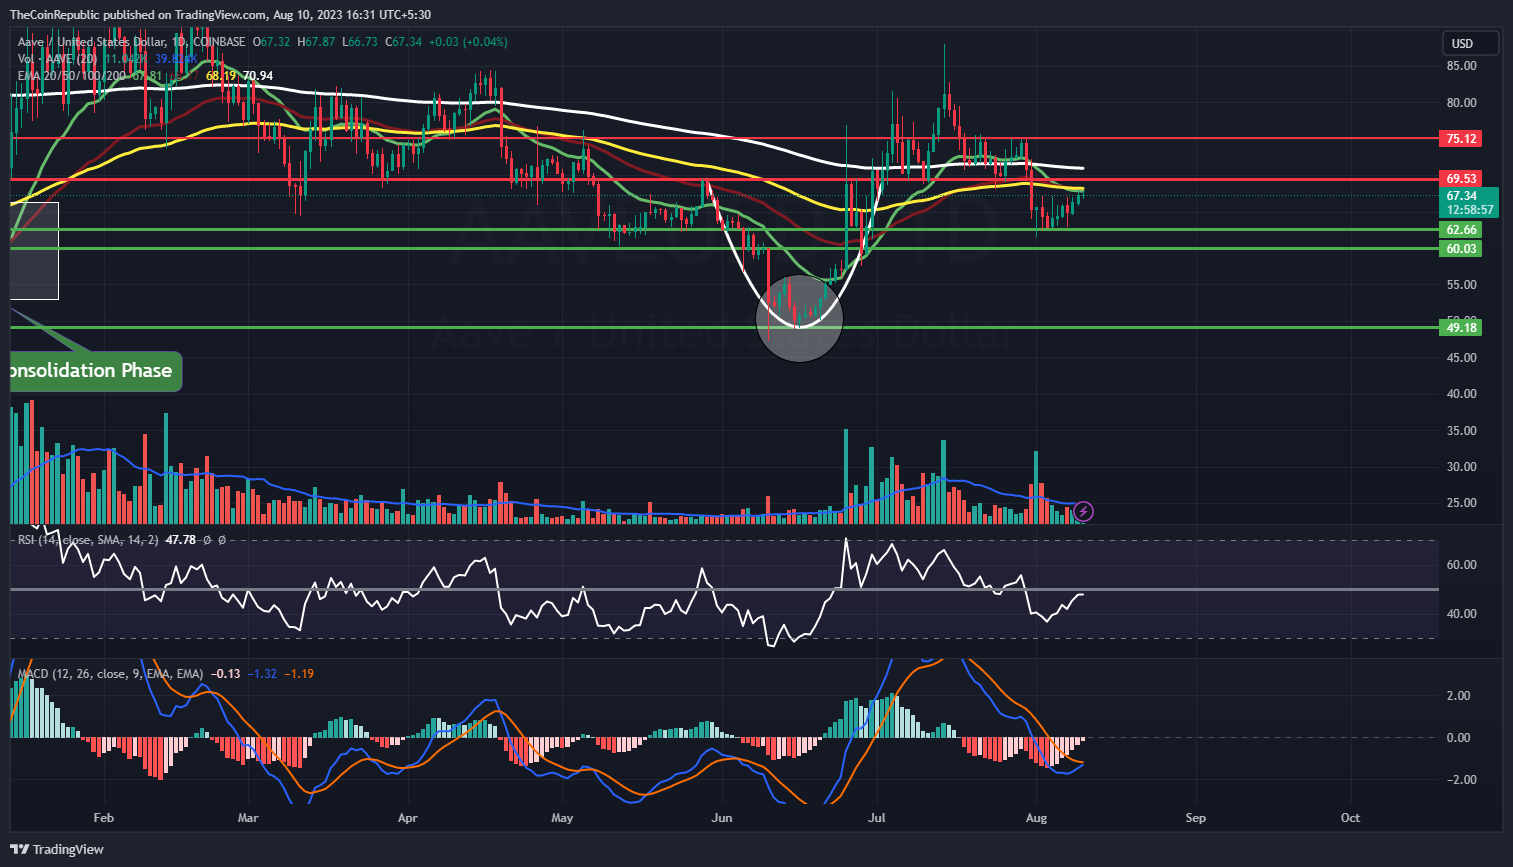
Task: Click the 45.00 tick on price axis
Action: coord(1462,357)
